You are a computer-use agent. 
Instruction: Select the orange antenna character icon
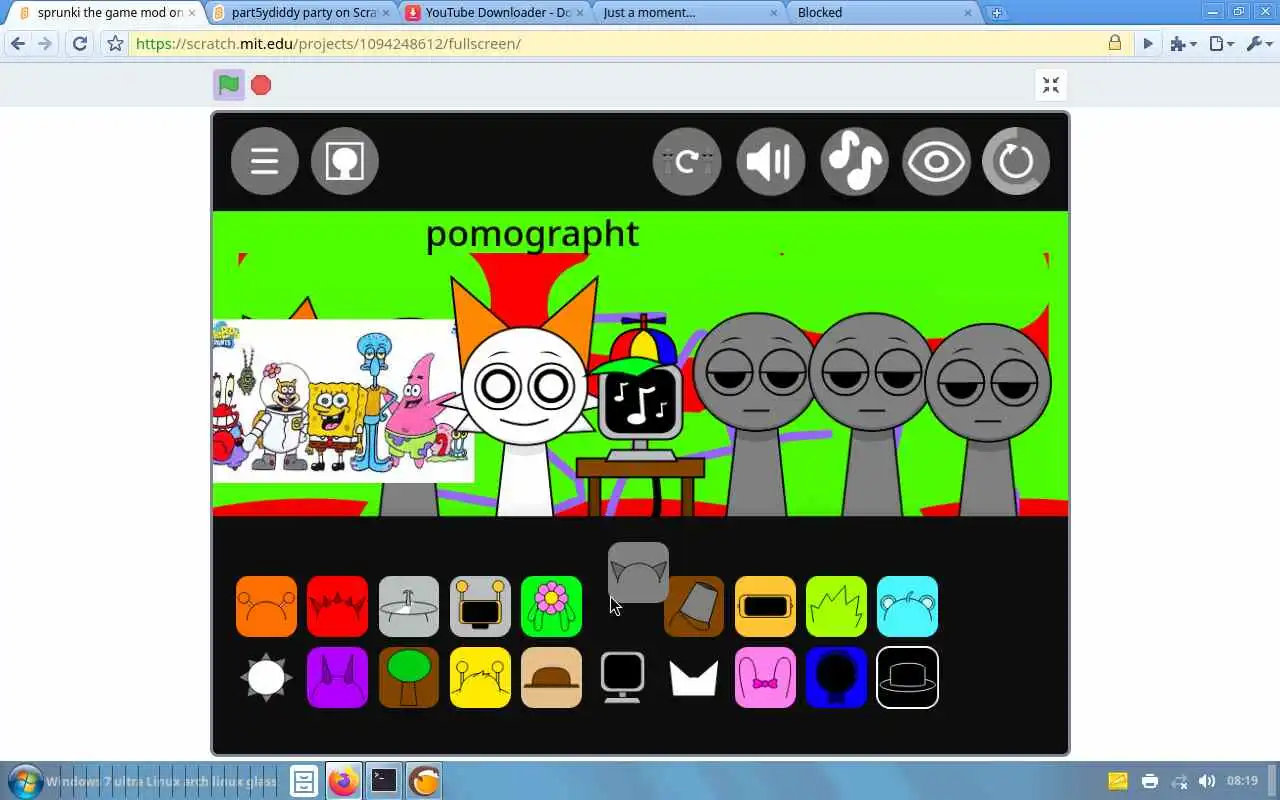click(266, 606)
